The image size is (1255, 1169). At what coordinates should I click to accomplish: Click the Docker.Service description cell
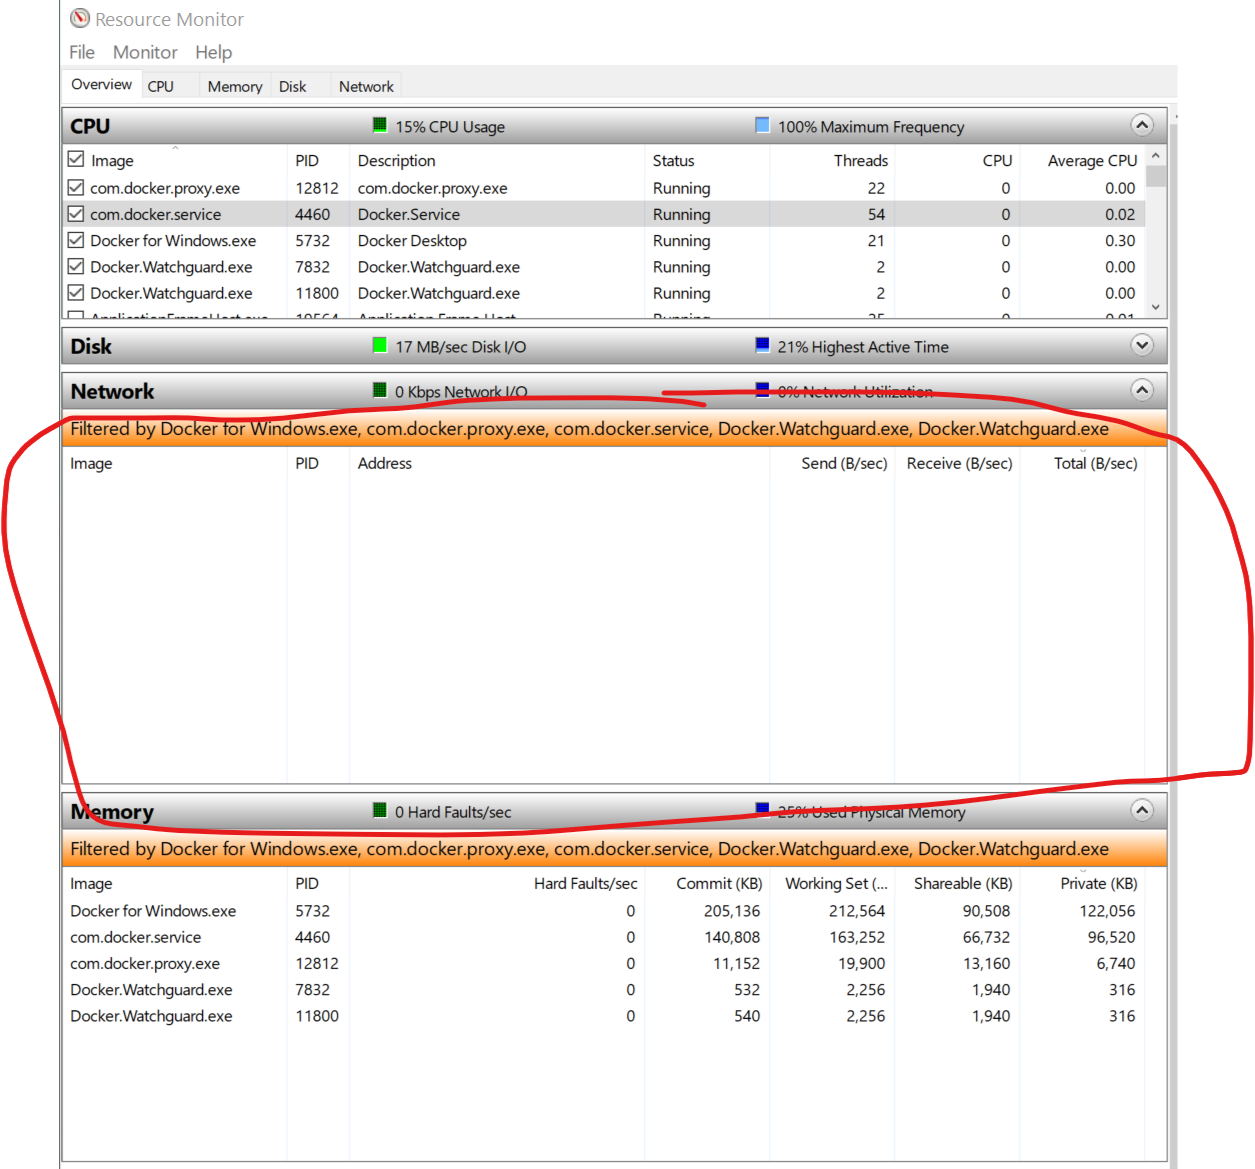(x=409, y=214)
